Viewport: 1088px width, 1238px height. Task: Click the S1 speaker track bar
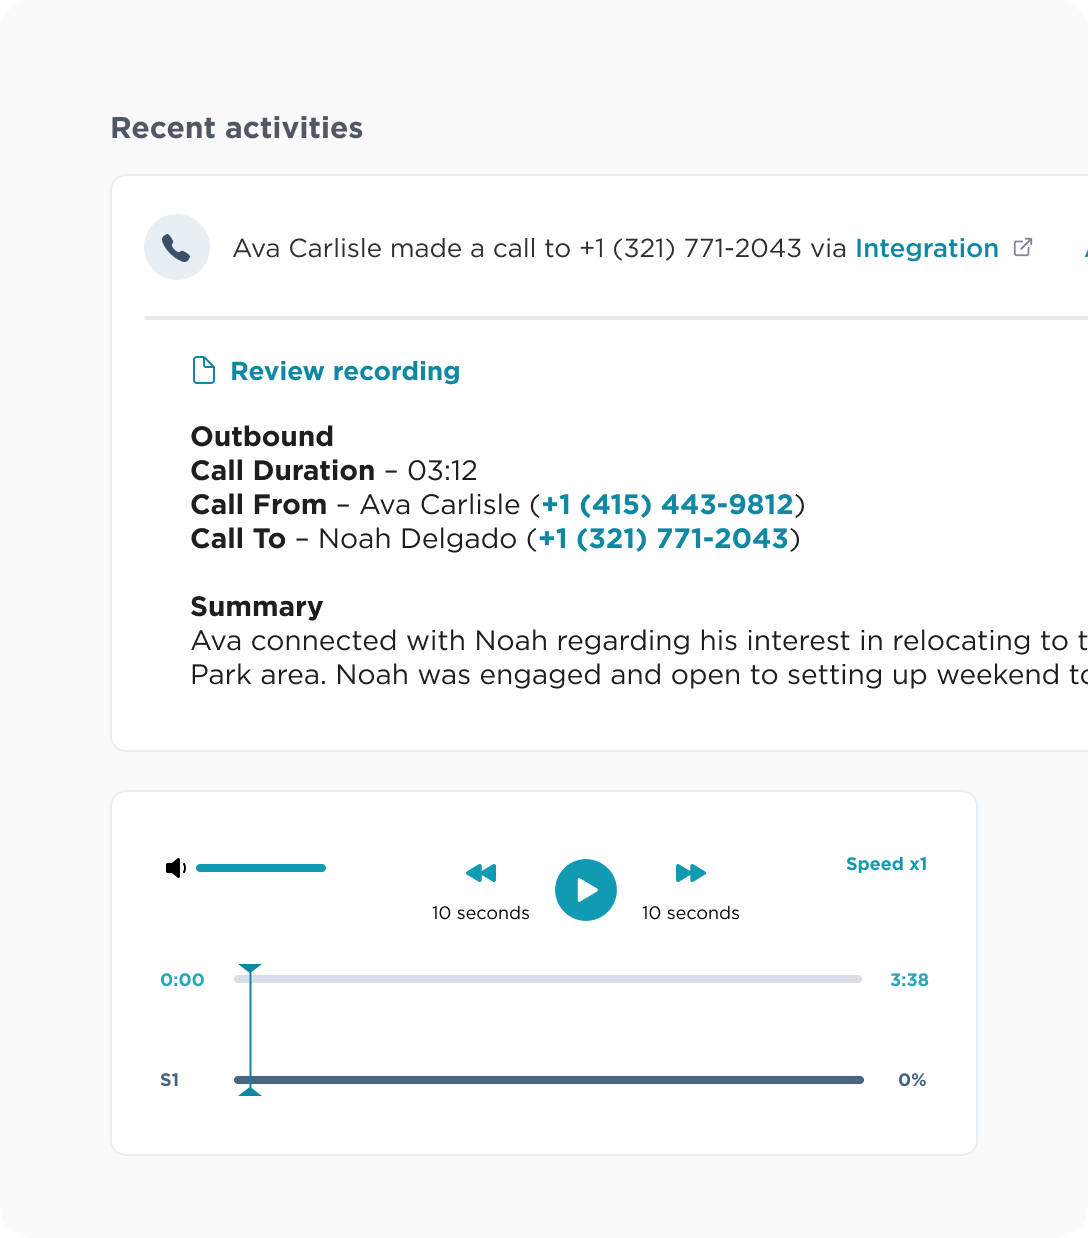549,1080
